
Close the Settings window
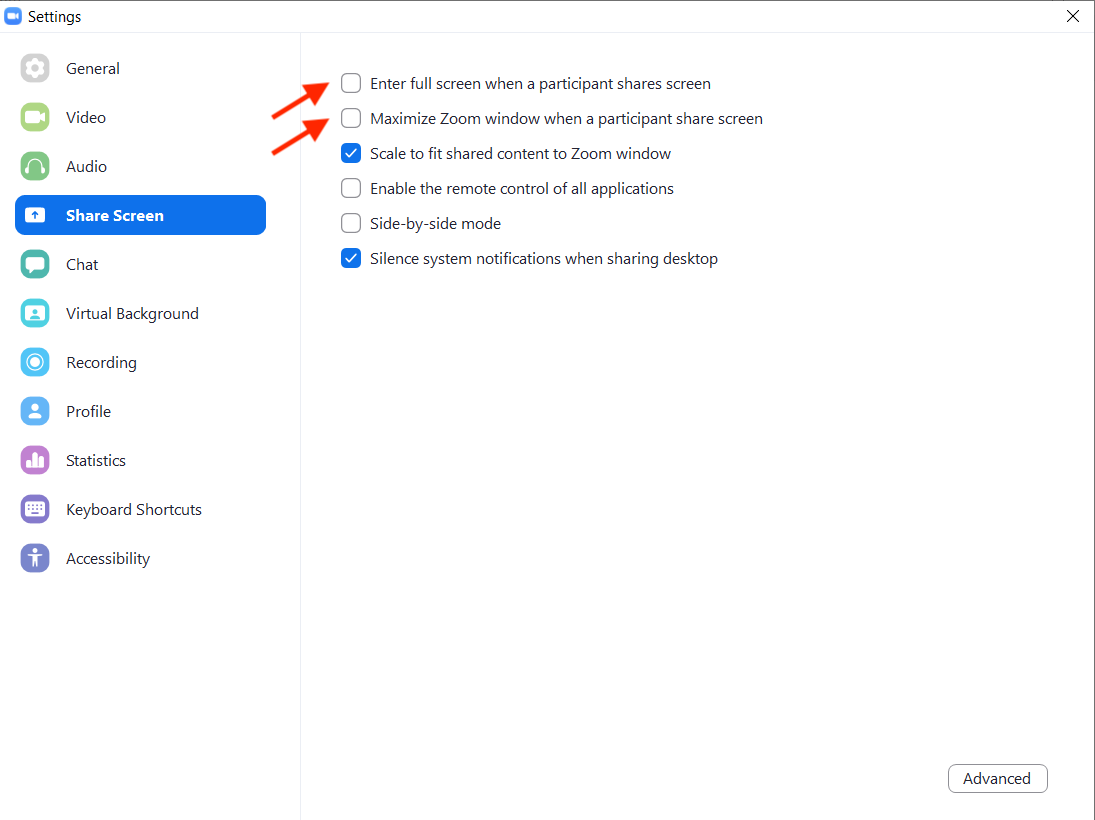(1073, 16)
